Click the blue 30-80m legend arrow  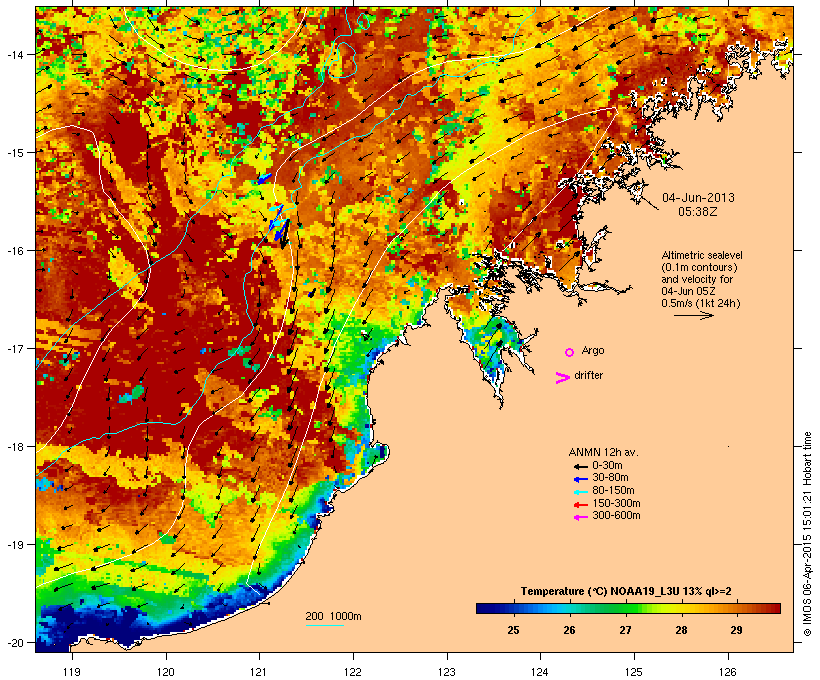tap(581, 479)
